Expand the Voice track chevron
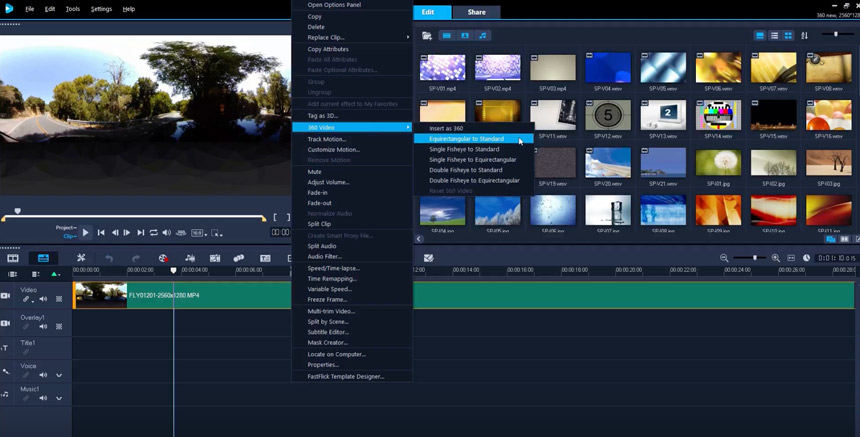This screenshot has width=860, height=437. (59, 375)
